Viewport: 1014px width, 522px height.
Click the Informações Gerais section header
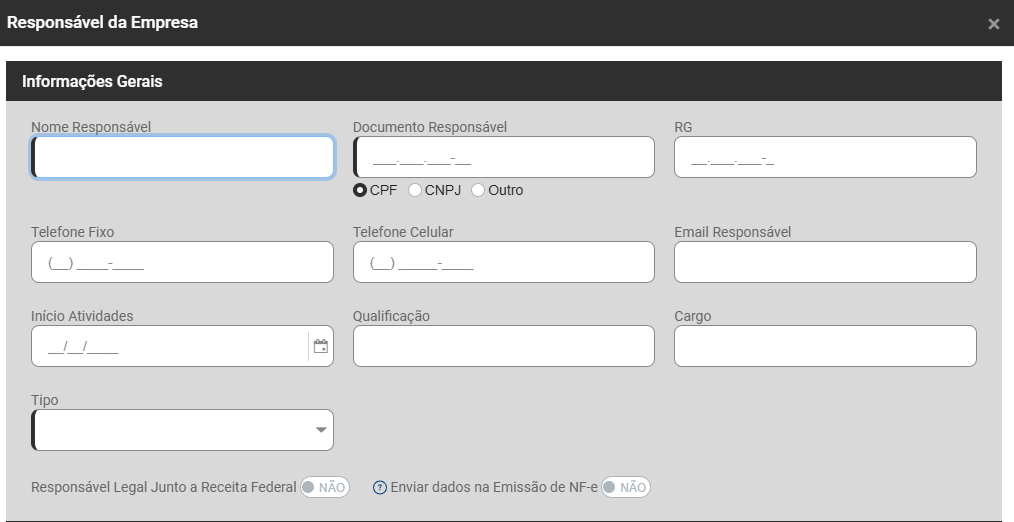pyautogui.click(x=93, y=82)
